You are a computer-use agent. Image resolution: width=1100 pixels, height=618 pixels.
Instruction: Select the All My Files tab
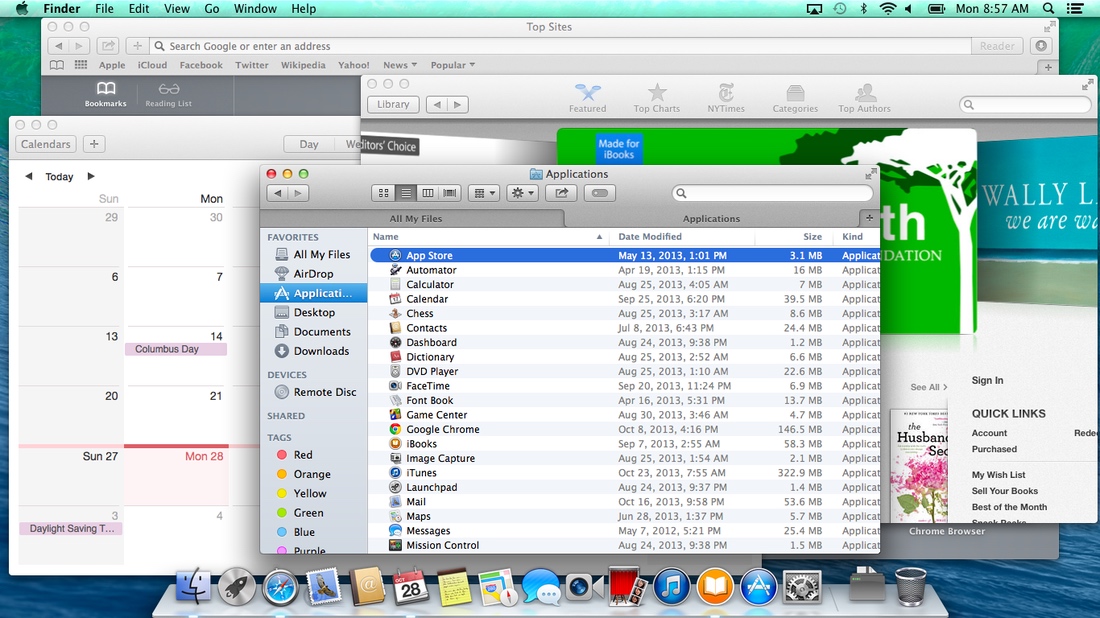415,218
